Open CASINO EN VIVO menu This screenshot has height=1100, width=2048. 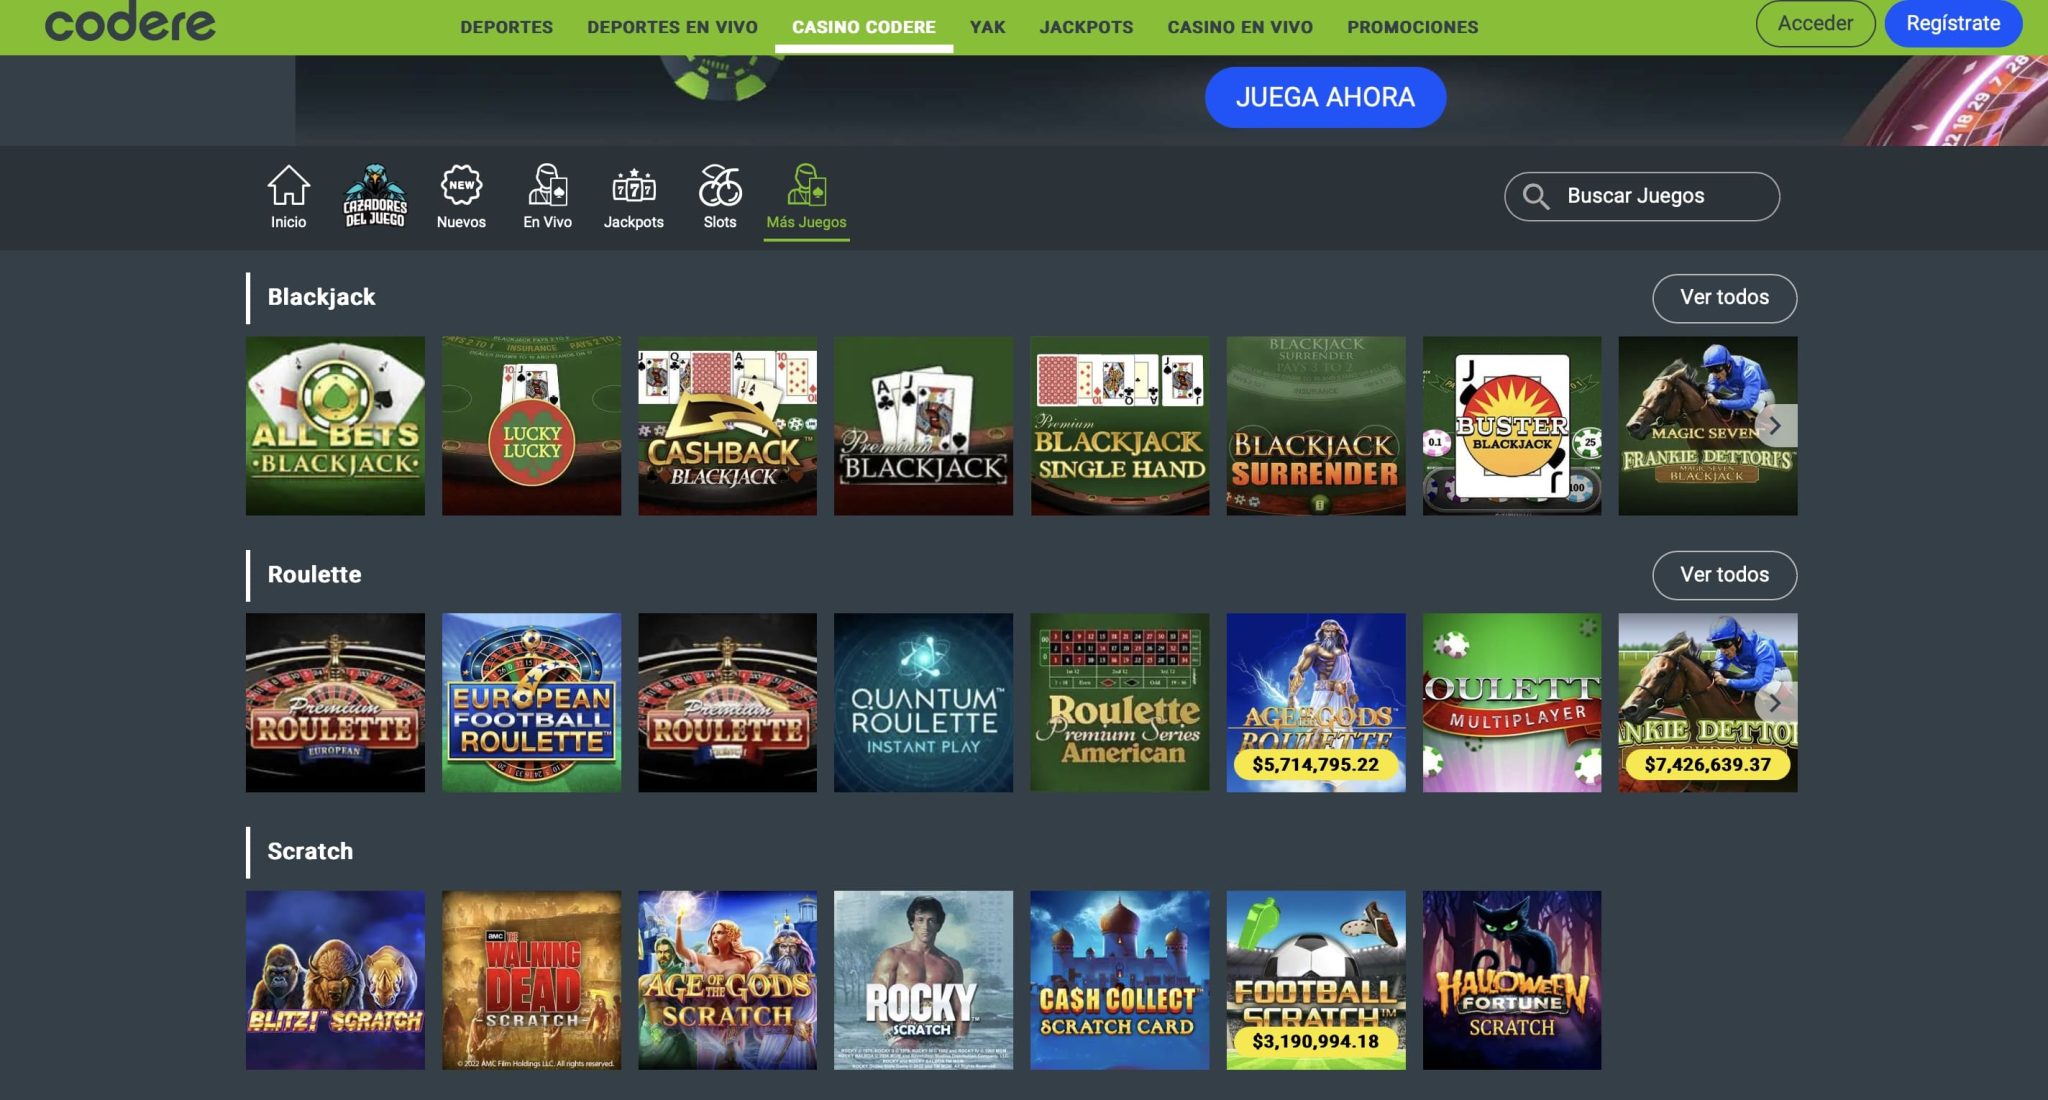click(1240, 27)
